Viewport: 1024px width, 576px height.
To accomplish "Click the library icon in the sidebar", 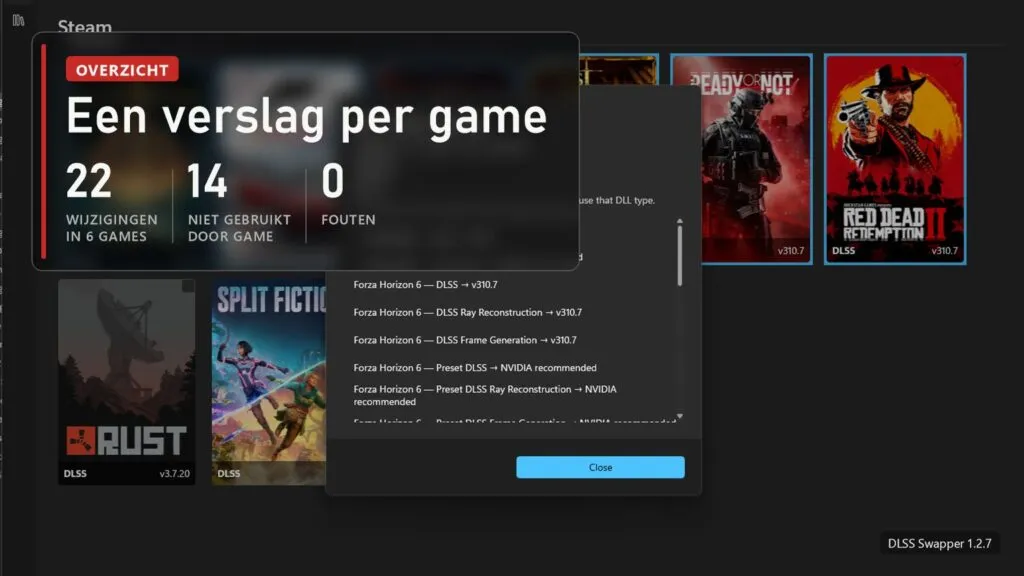I will pyautogui.click(x=18, y=20).
